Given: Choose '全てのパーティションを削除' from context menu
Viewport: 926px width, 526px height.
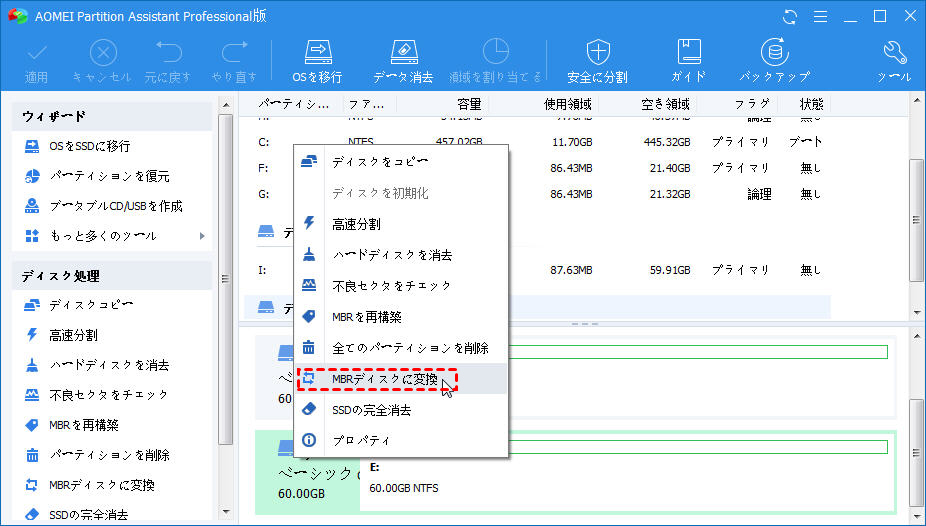Looking at the screenshot, I should coord(401,348).
